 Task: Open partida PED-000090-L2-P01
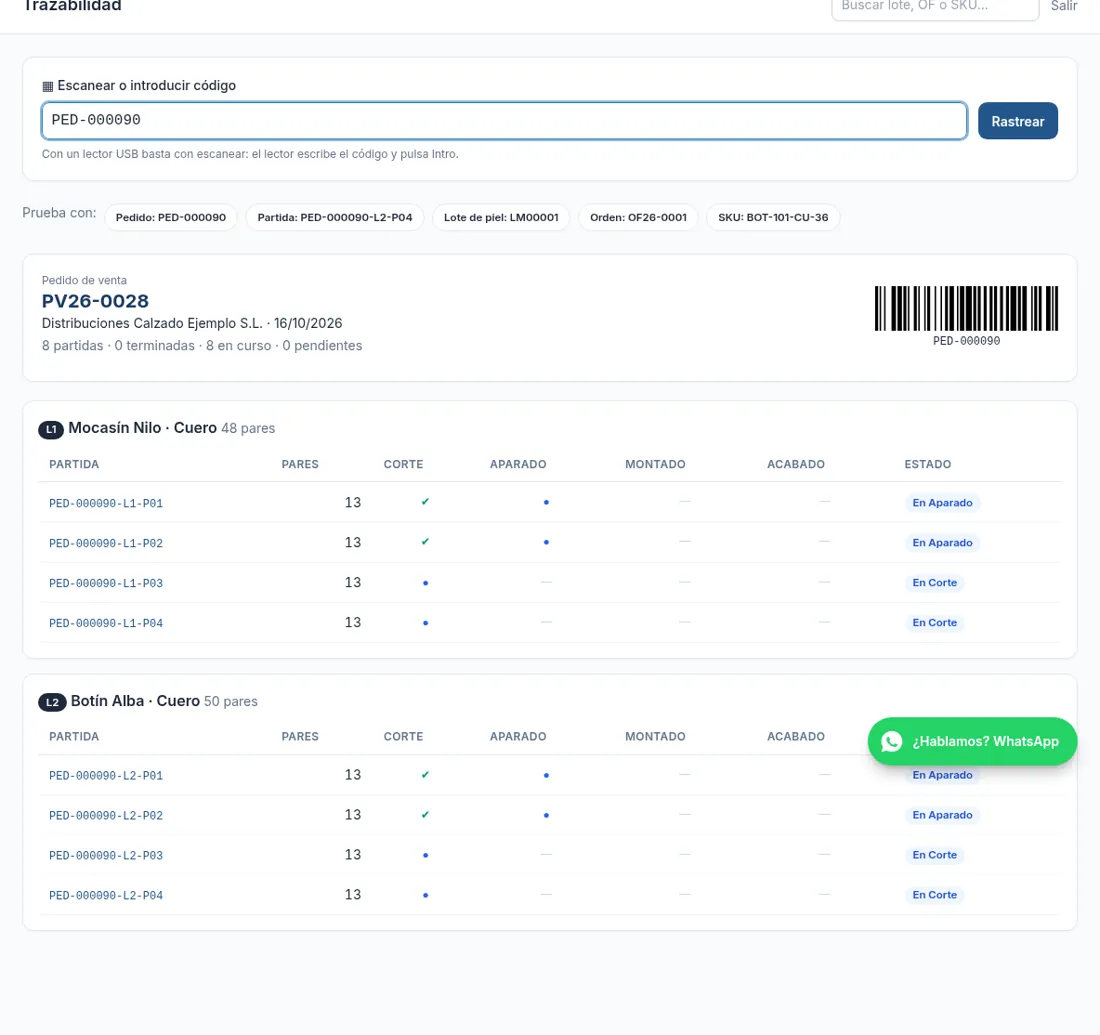click(x=106, y=776)
